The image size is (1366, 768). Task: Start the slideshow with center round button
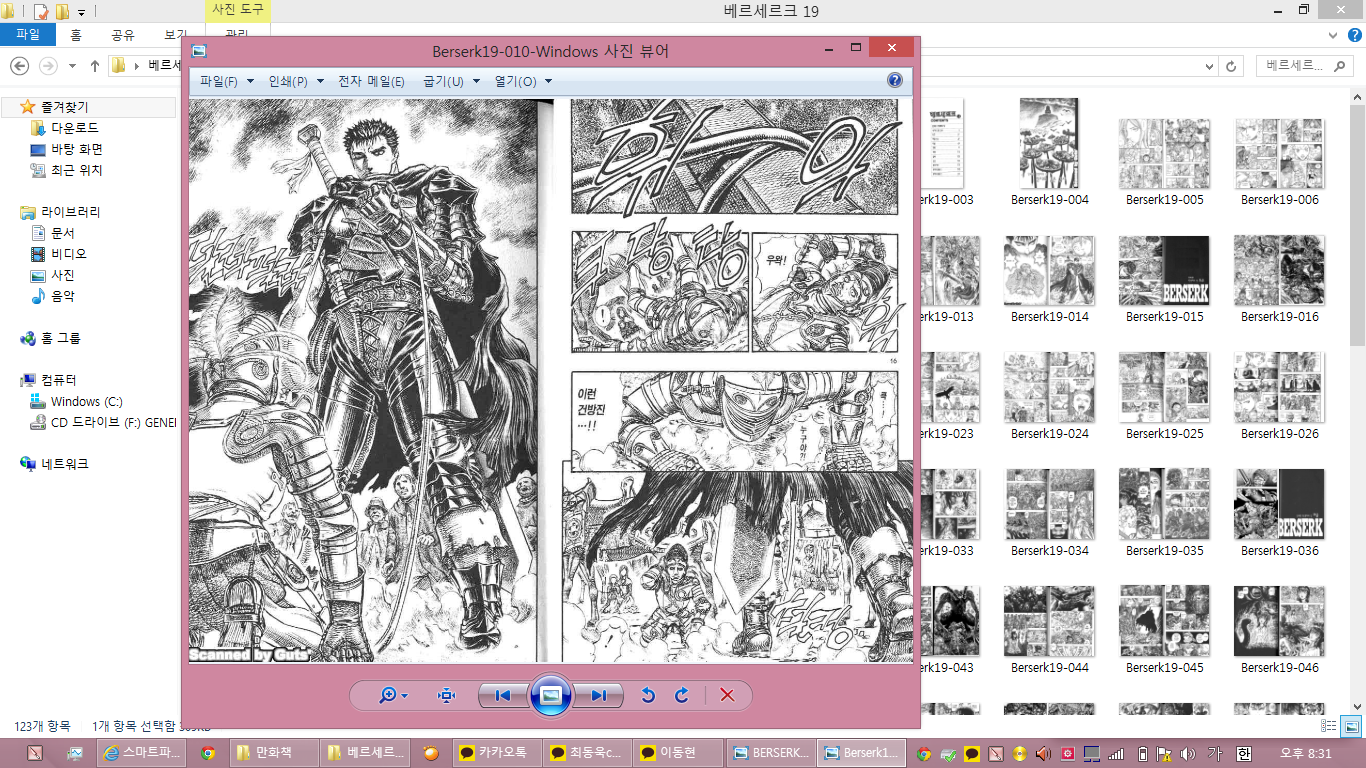[550, 695]
